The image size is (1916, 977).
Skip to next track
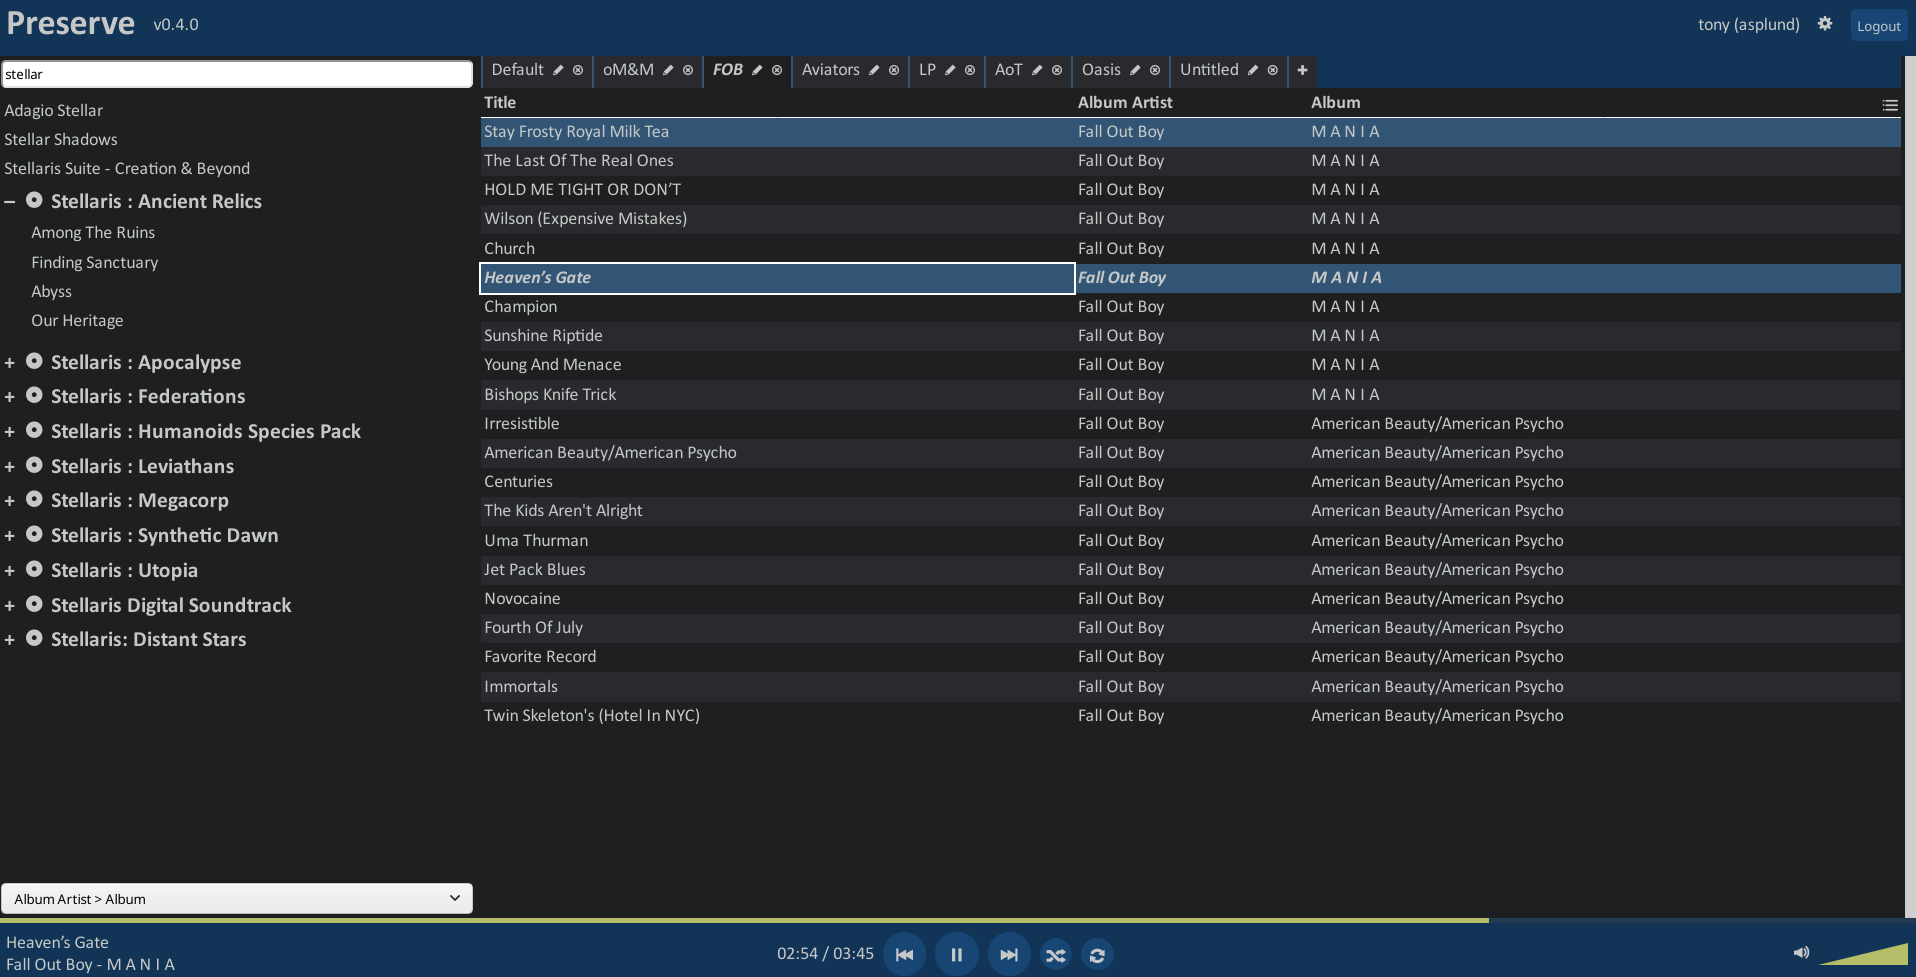point(1009,954)
